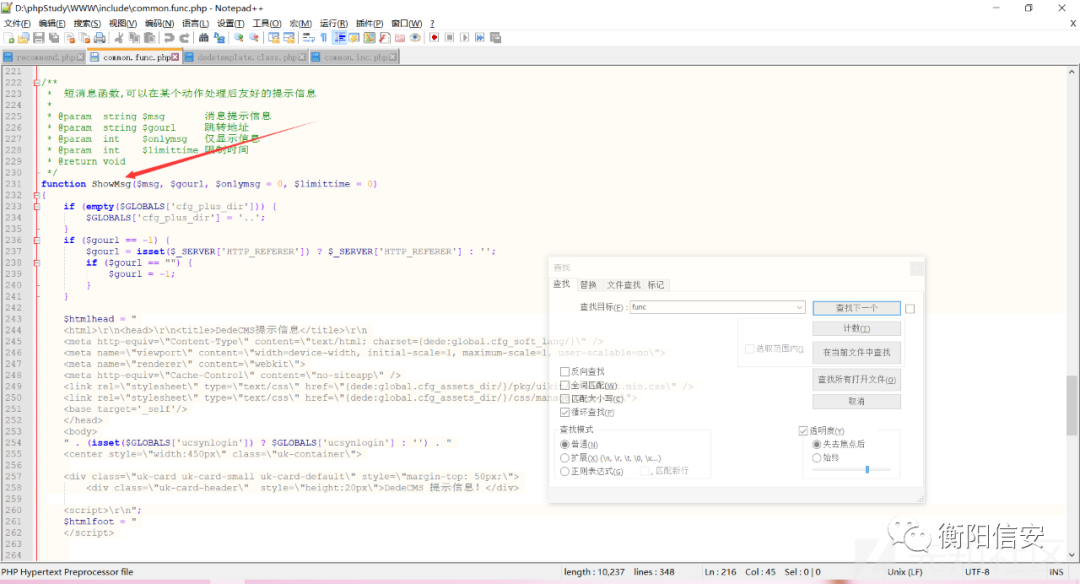Viewport: 1080px width, 584px height.
Task: Select 失去焦点后 transparency radio
Action: 817,444
